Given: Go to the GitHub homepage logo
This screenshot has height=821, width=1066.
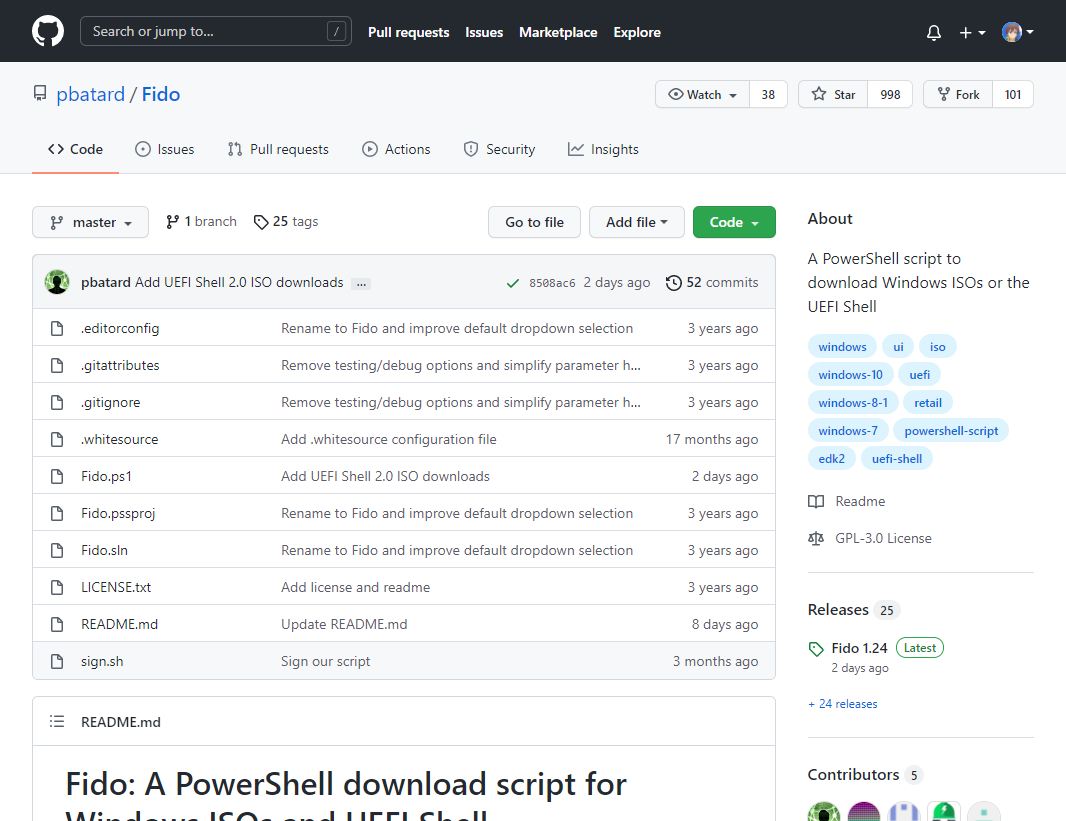Looking at the screenshot, I should point(48,31).
